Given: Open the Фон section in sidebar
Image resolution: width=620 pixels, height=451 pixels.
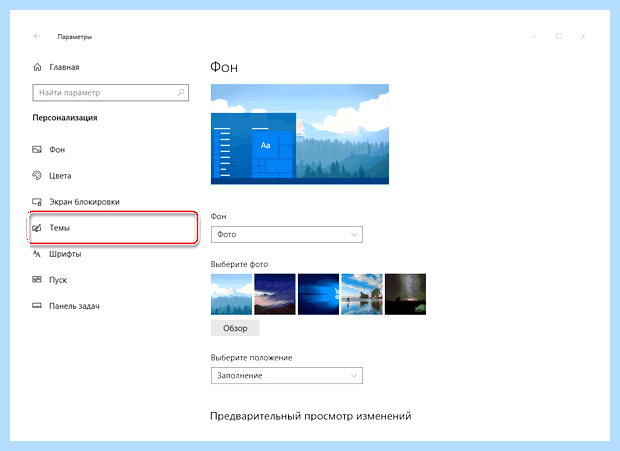Looking at the screenshot, I should (x=49, y=149).
